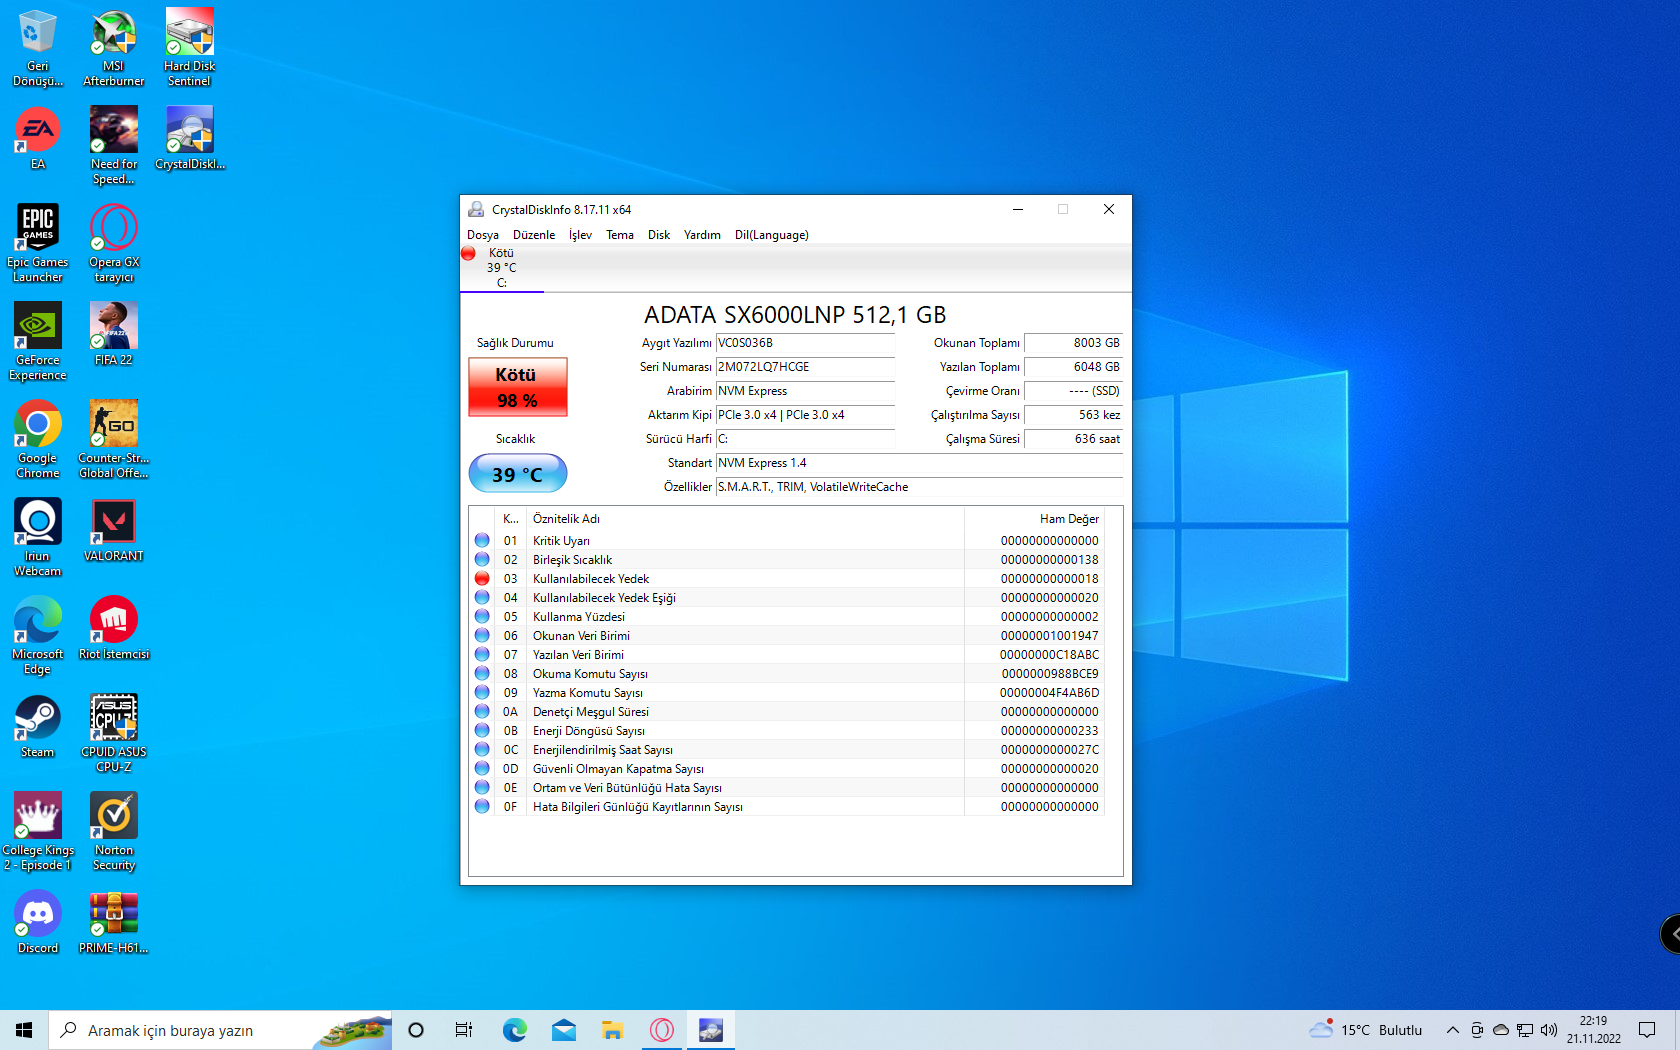
Task: Show hidden system tray icons
Action: [x=1452, y=1030]
